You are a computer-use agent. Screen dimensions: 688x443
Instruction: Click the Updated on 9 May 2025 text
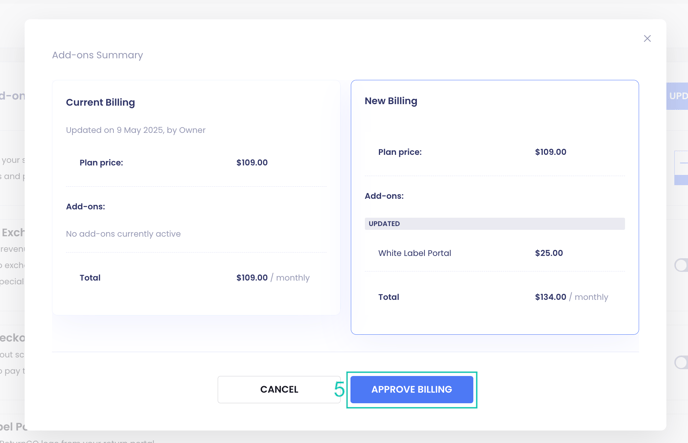136,130
